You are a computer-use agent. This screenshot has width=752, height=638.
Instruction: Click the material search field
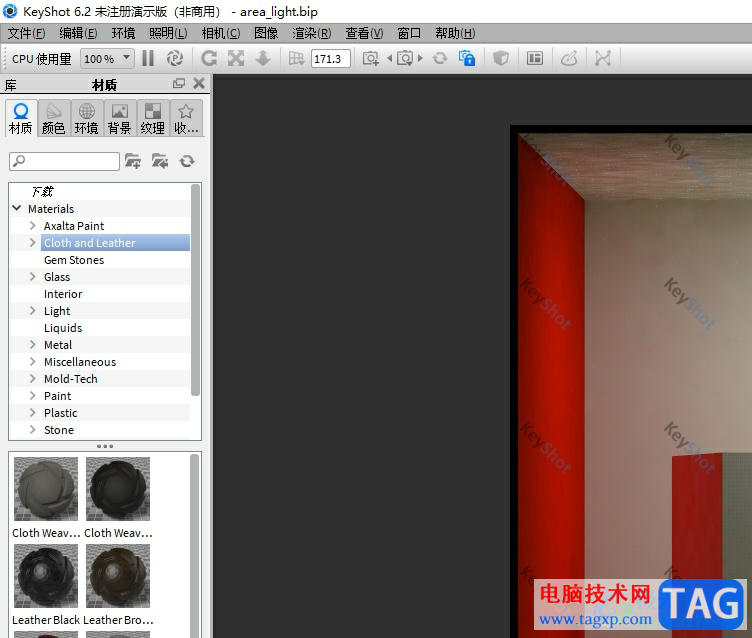click(x=64, y=161)
